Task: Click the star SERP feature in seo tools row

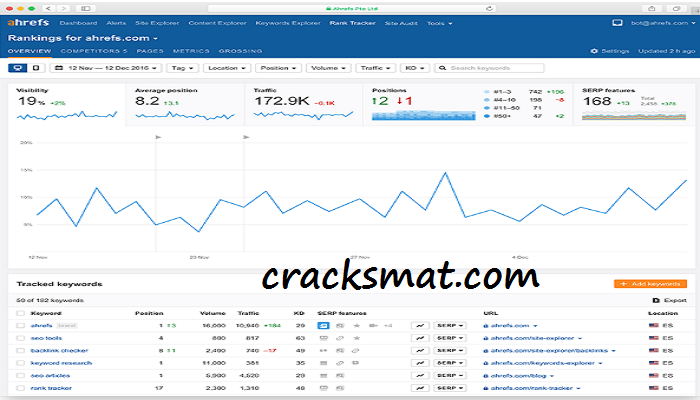Action: pyautogui.click(x=356, y=338)
